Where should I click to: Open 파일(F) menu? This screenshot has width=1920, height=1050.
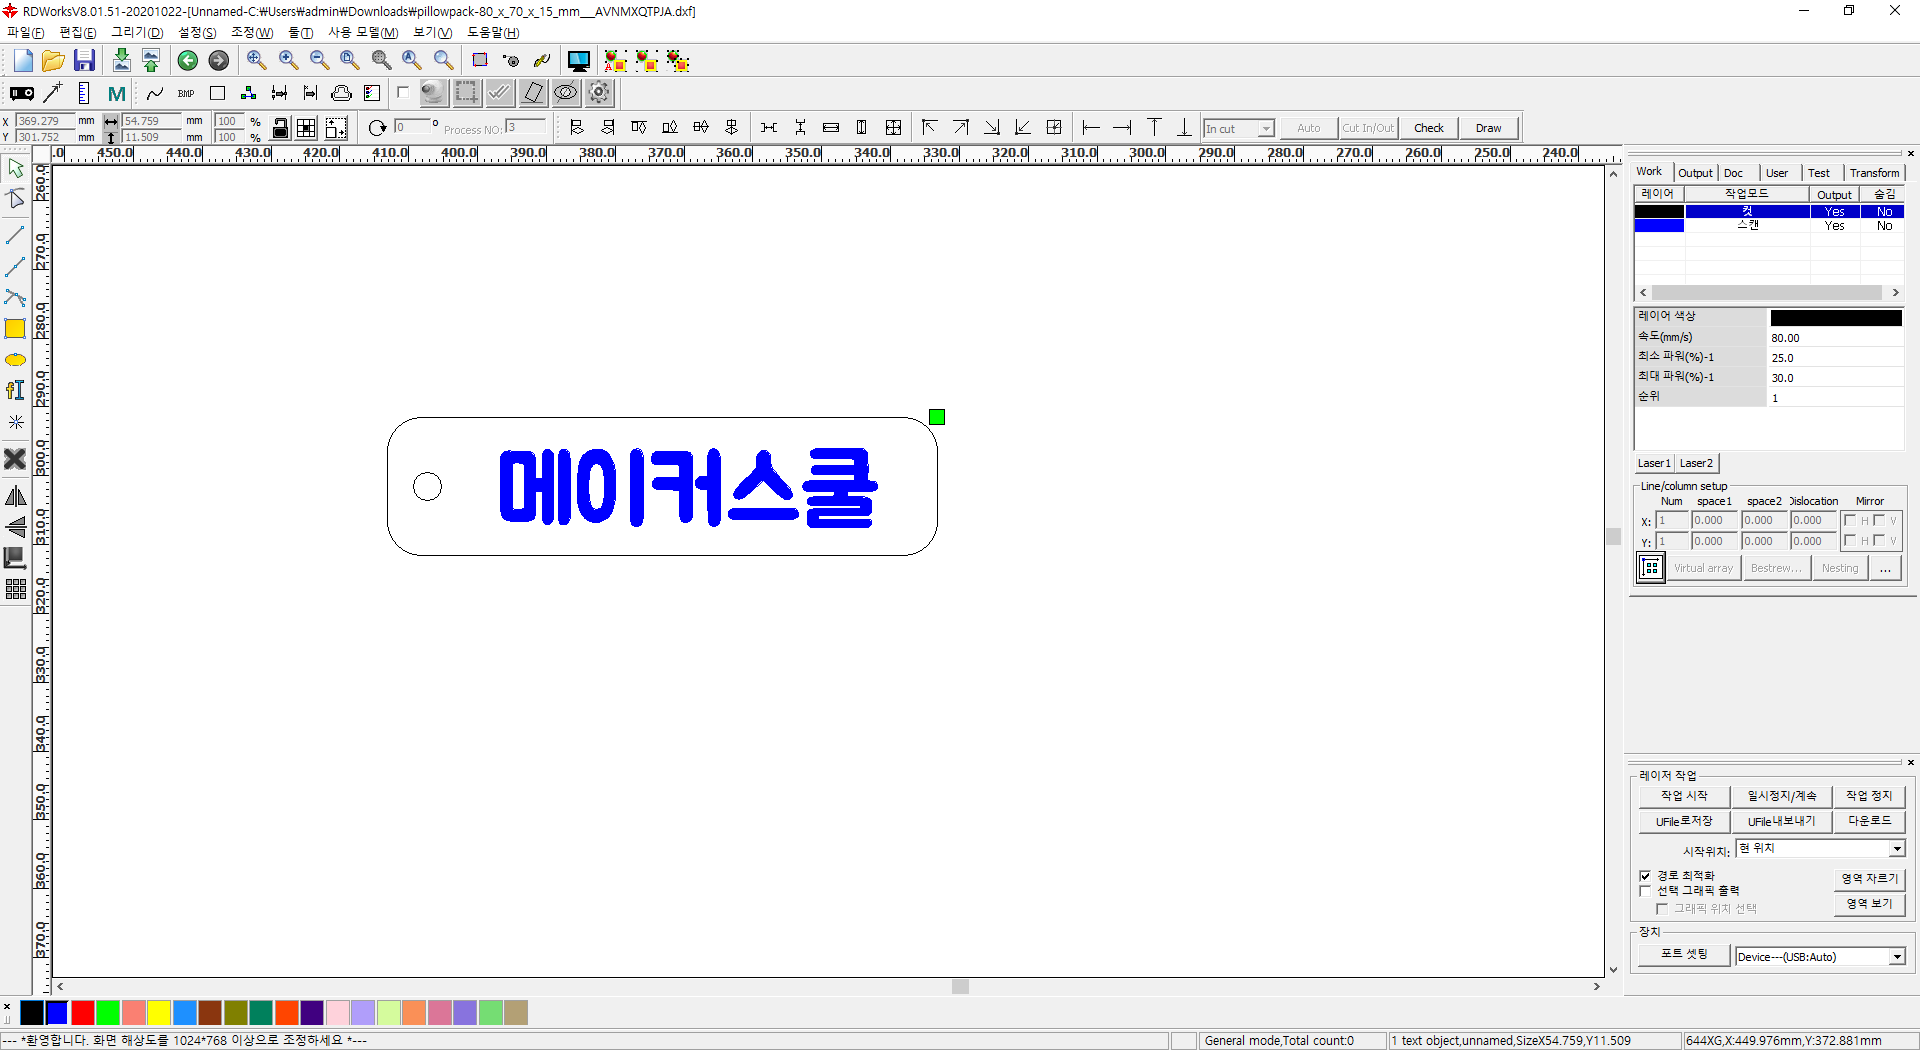(25, 33)
